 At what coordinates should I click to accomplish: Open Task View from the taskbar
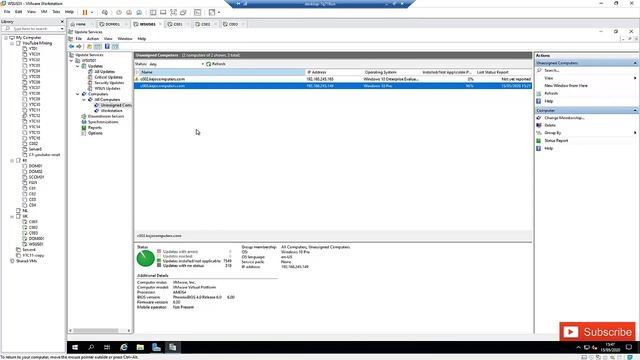107,347
